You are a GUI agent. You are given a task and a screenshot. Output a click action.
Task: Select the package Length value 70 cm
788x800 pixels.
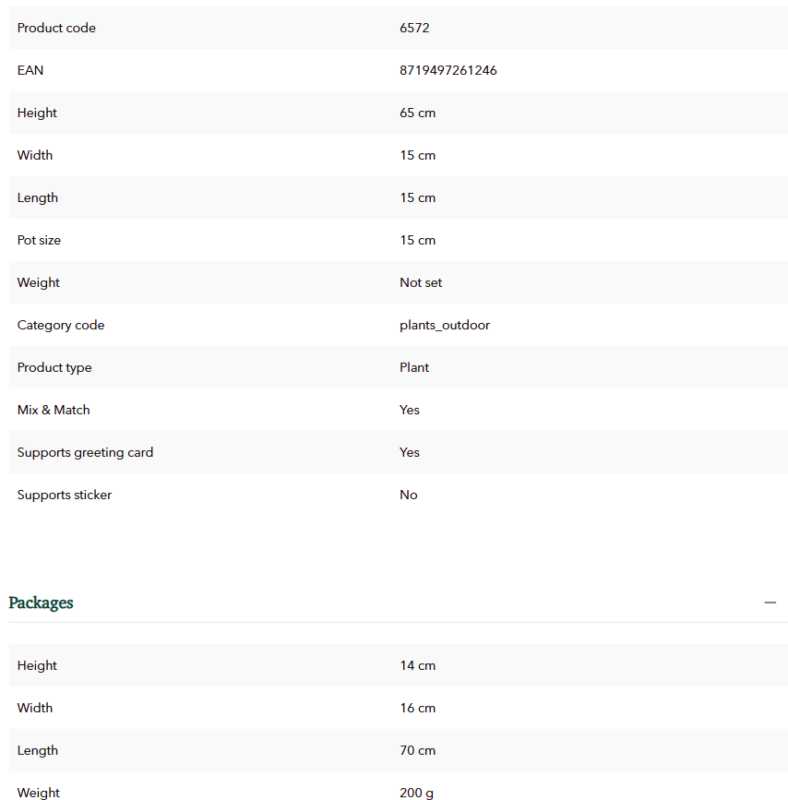pos(417,751)
